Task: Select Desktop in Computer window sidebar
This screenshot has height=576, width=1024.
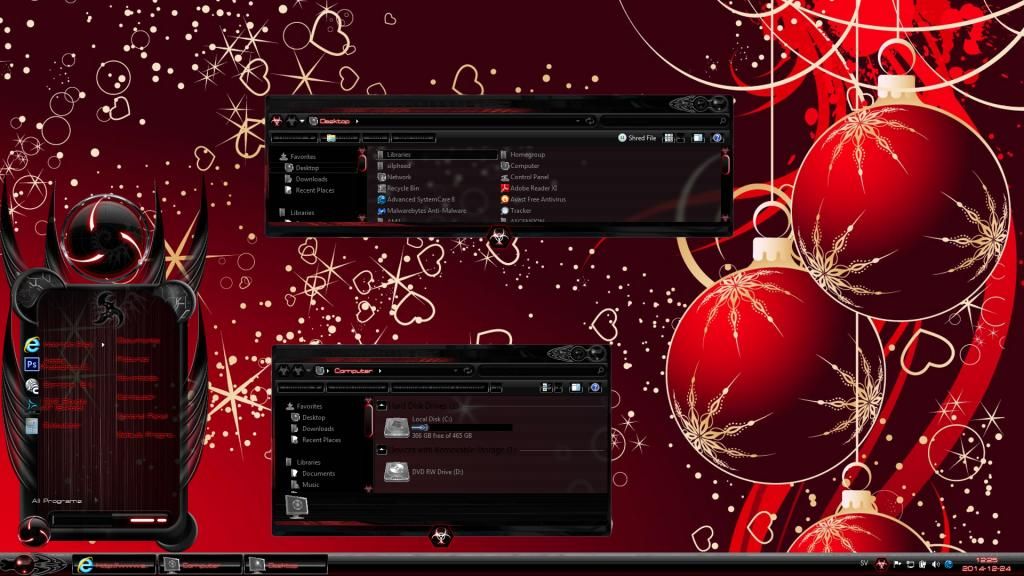Action: pyautogui.click(x=309, y=417)
